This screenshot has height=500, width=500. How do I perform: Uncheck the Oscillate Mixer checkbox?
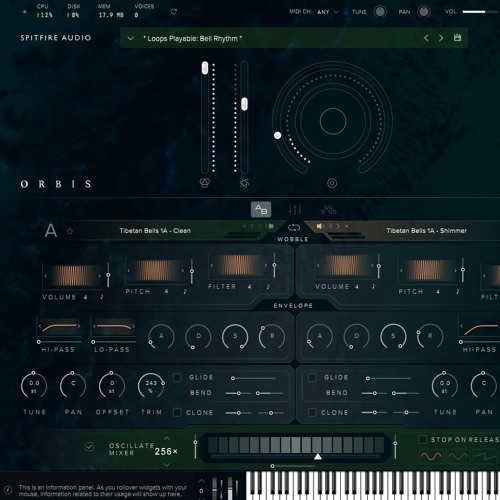click(x=89, y=447)
